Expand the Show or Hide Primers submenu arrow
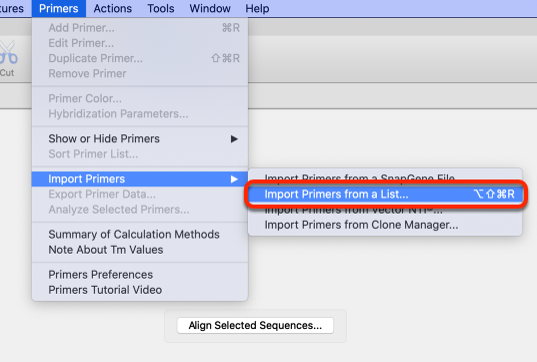The height and width of the screenshot is (362, 537). point(234,139)
